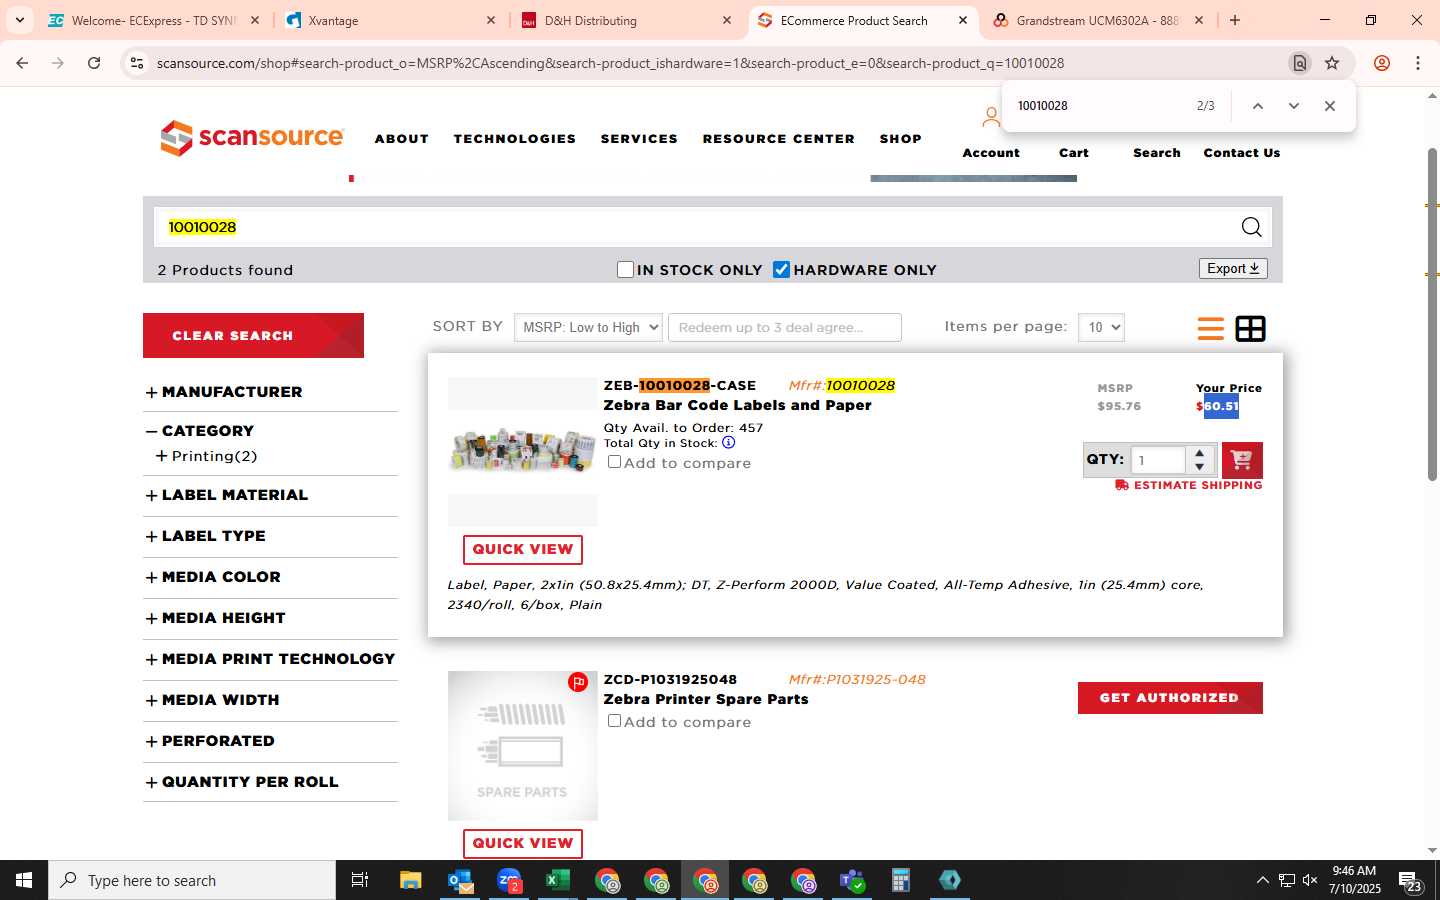Open Excel from the taskbar
Viewport: 1440px width, 900px height.
point(558,880)
